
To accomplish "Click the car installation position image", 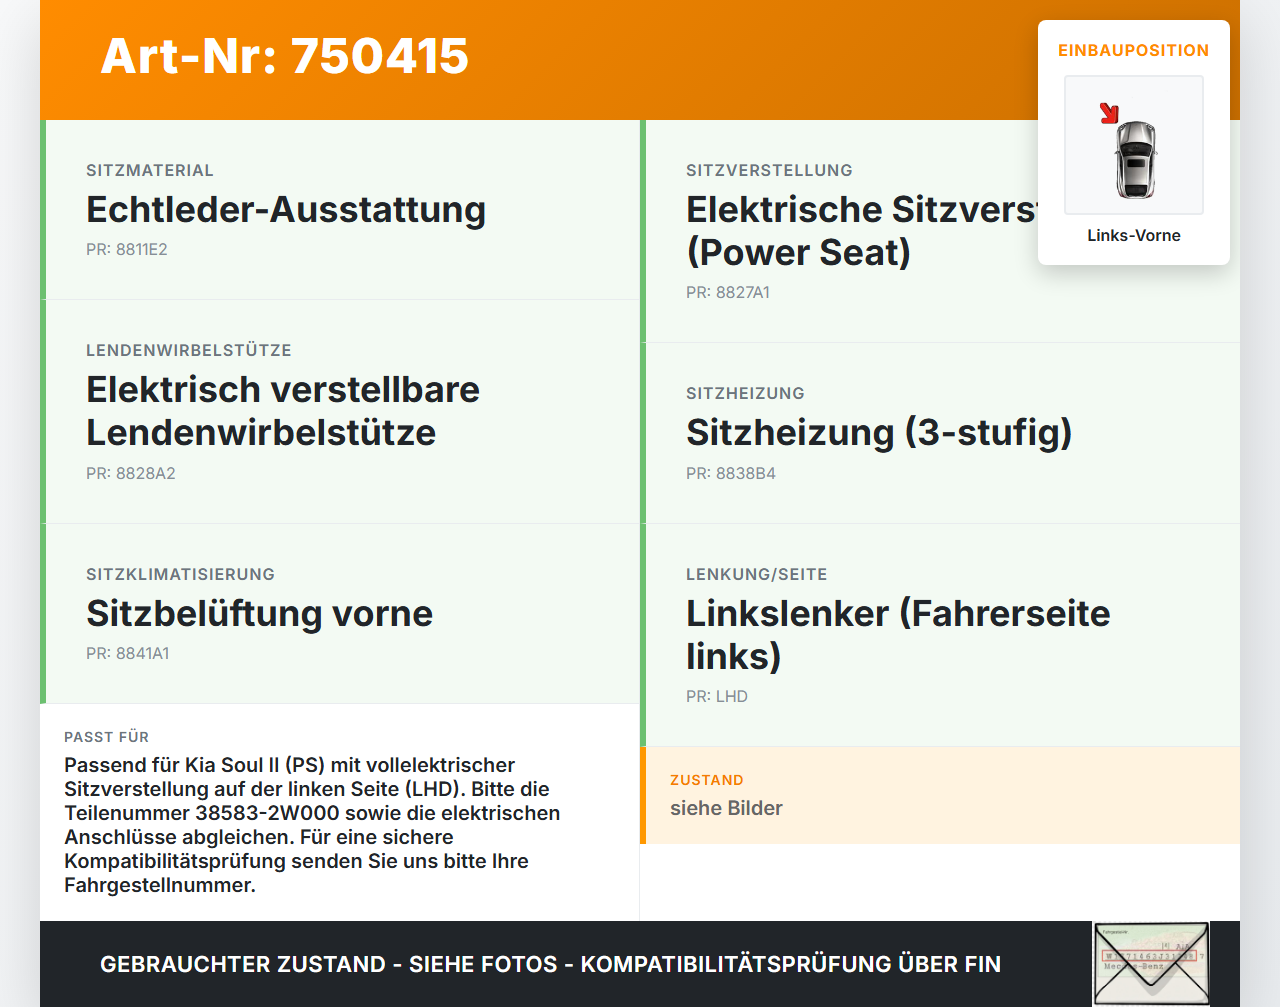I will [x=1134, y=145].
